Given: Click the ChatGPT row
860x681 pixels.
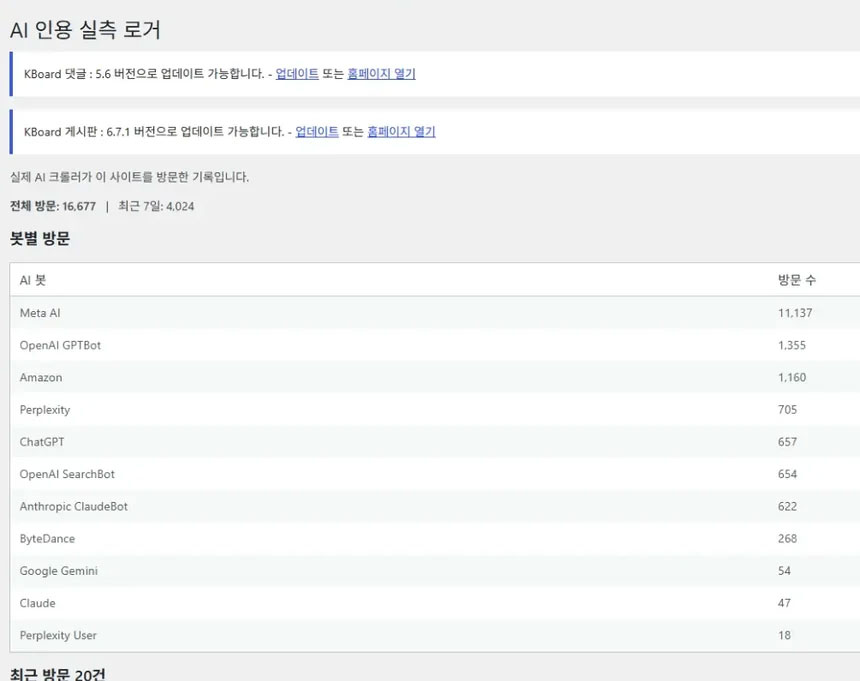Looking at the screenshot, I should pos(435,442).
